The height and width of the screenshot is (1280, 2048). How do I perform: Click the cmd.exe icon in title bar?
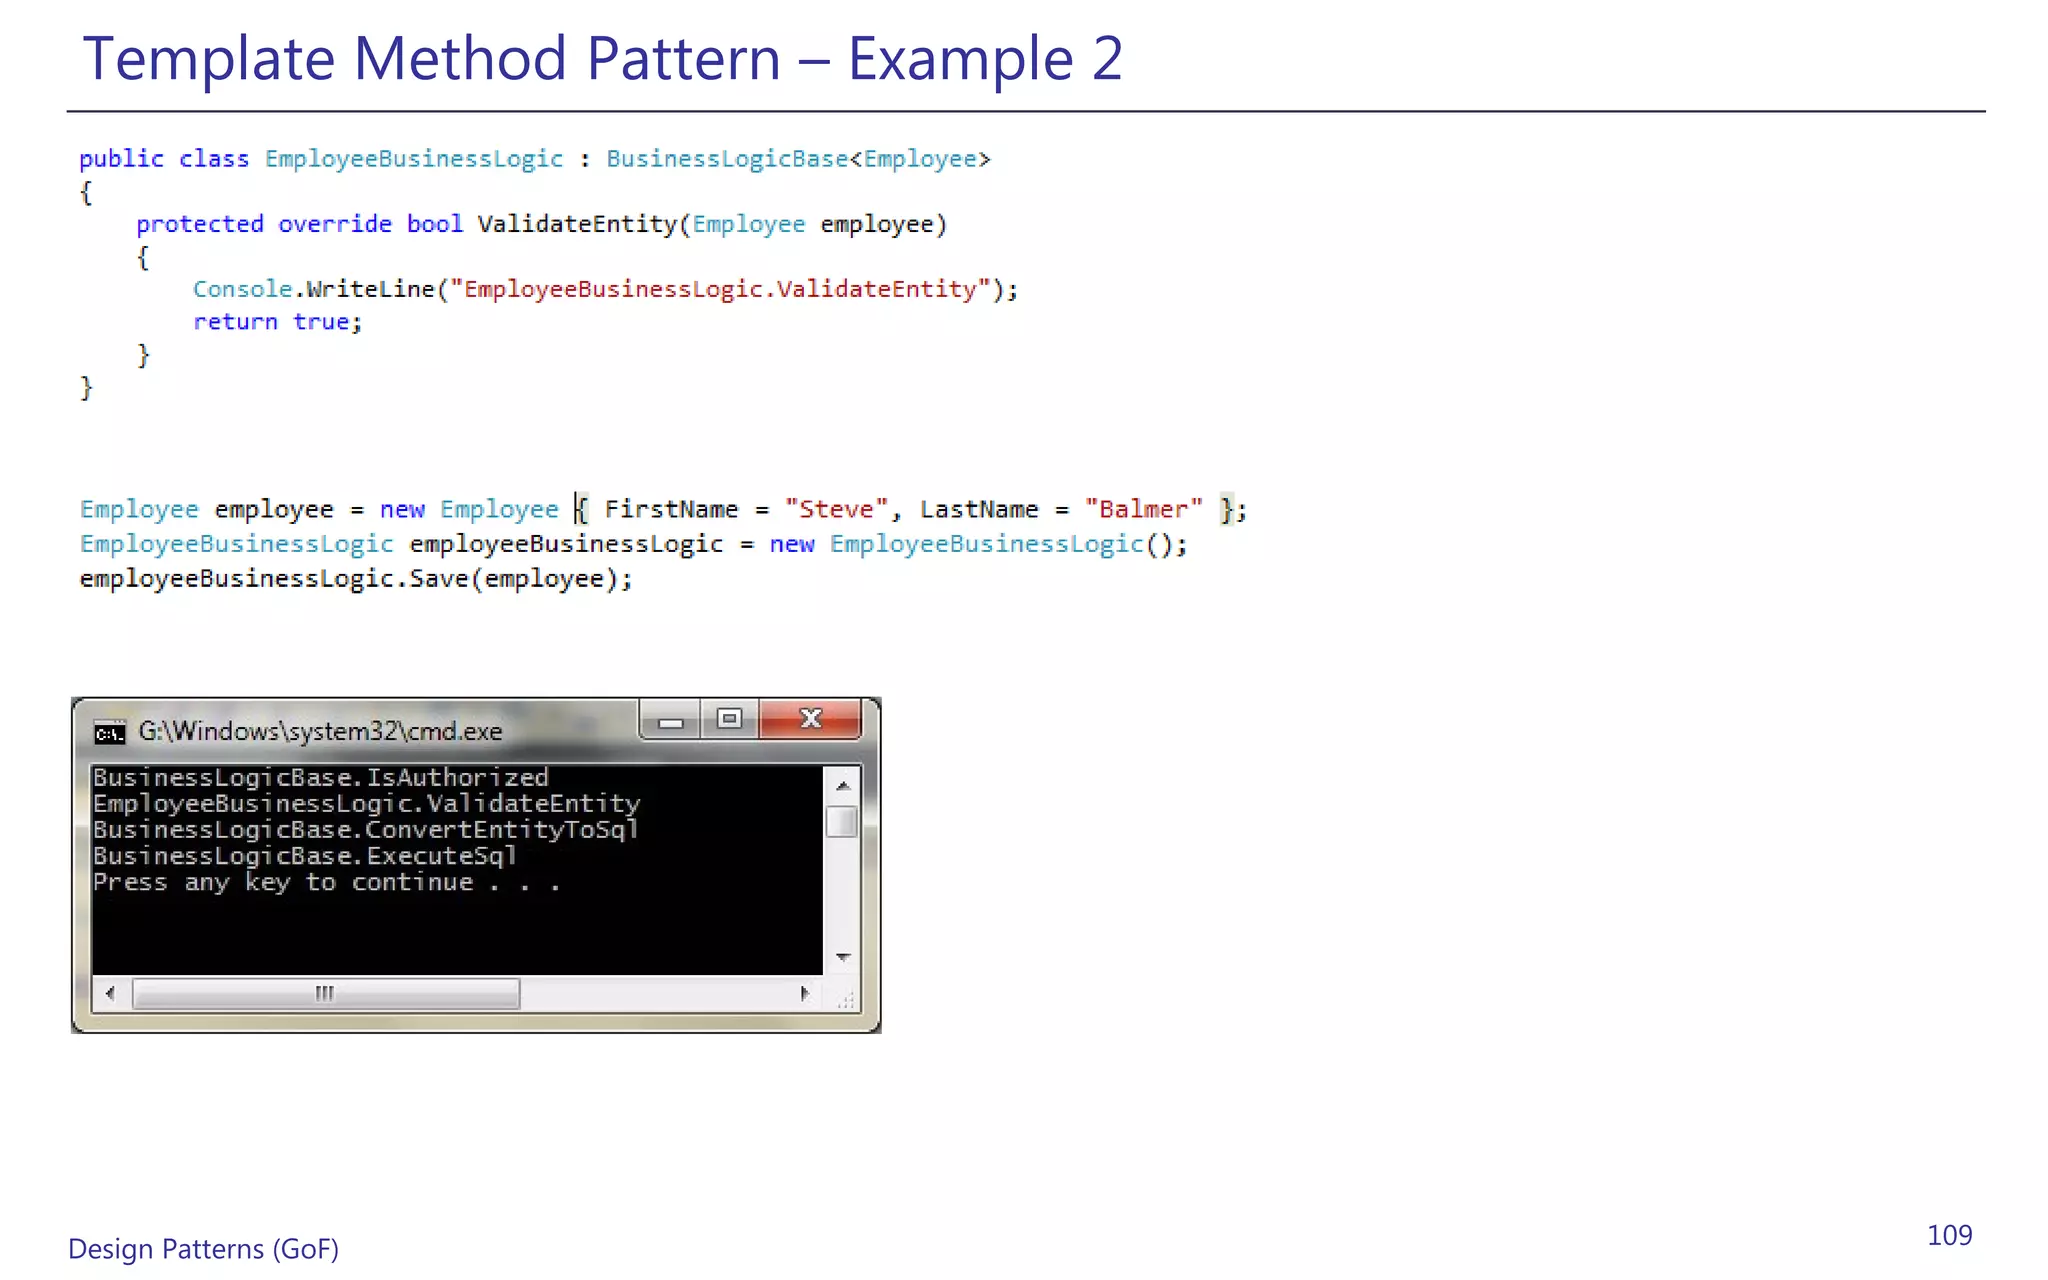(x=109, y=733)
